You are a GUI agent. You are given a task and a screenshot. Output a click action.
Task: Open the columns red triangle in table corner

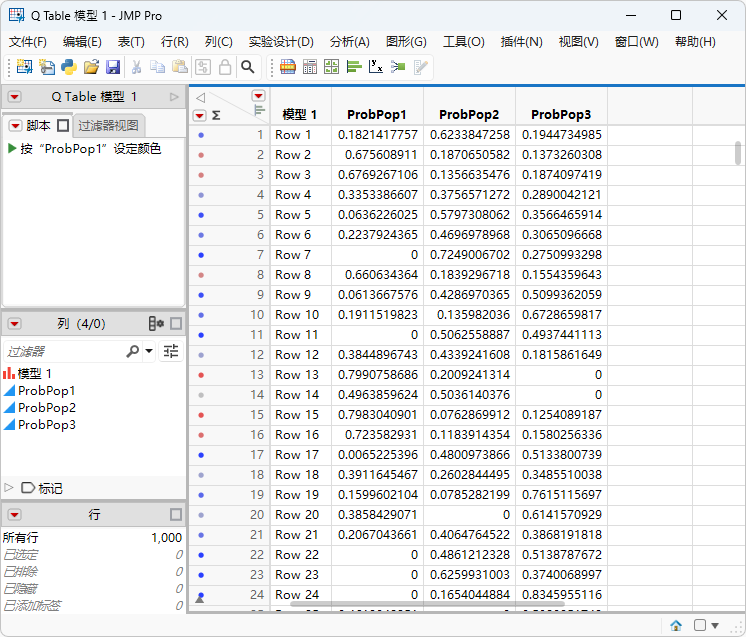pos(258,96)
